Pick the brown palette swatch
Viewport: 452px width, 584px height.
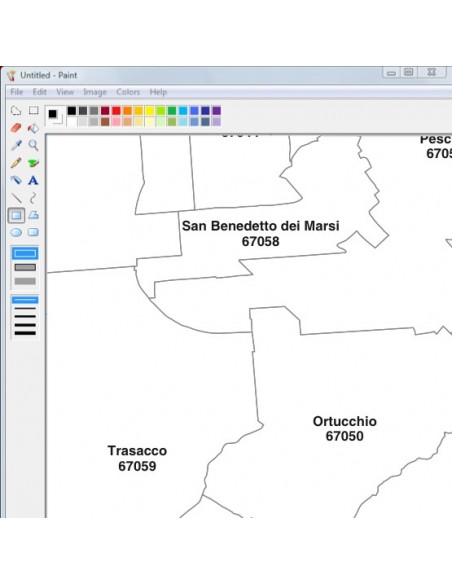pyautogui.click(x=105, y=122)
